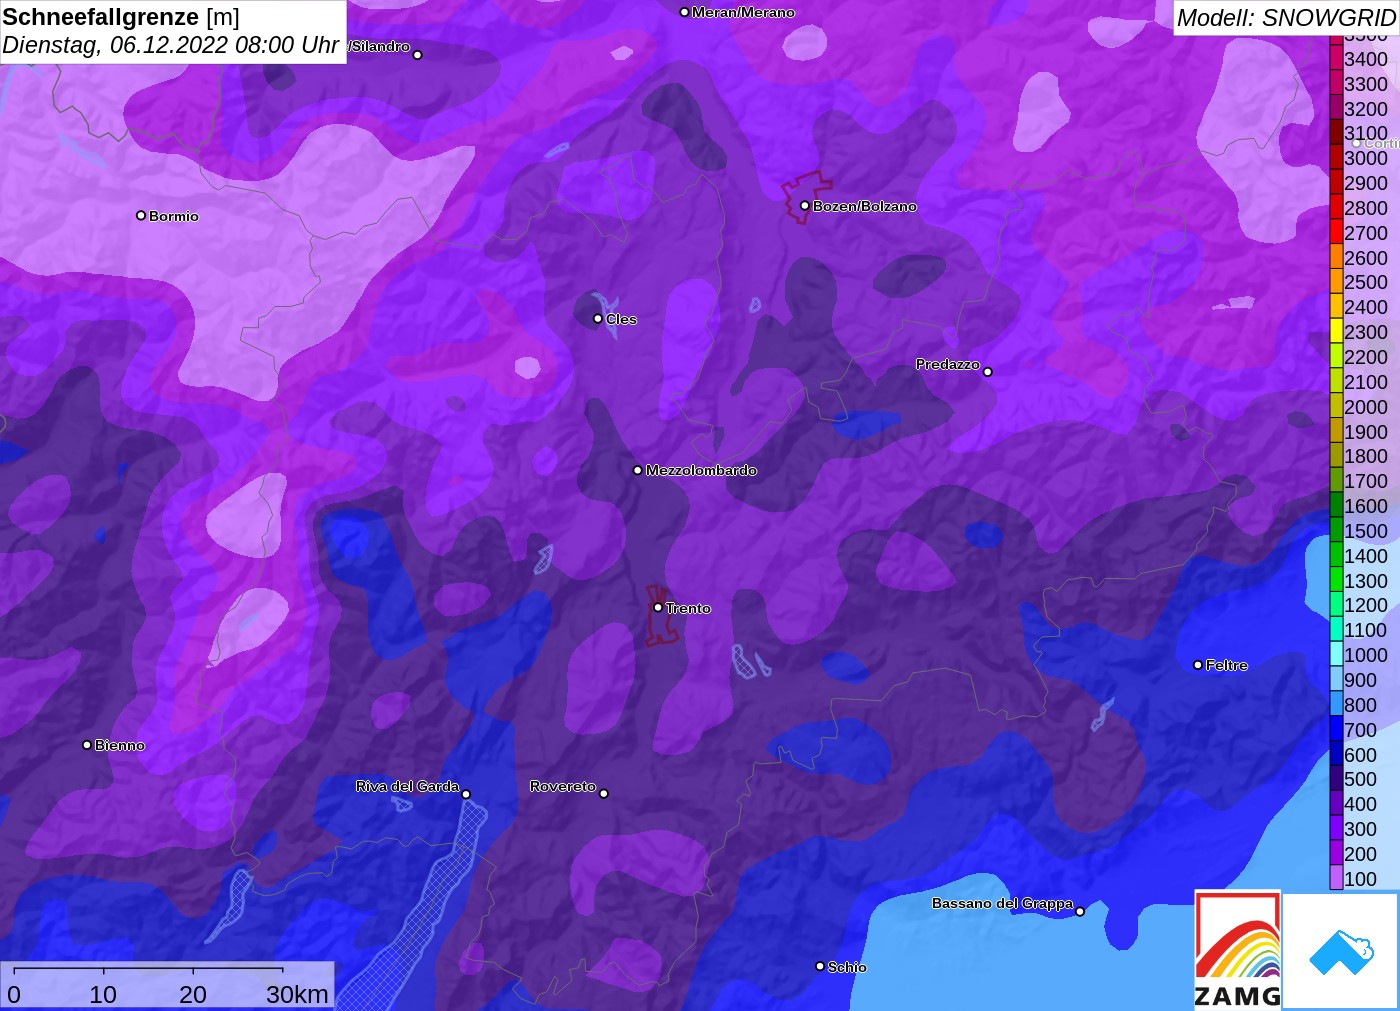Pick the 1500 green legend swatch

click(1336, 530)
